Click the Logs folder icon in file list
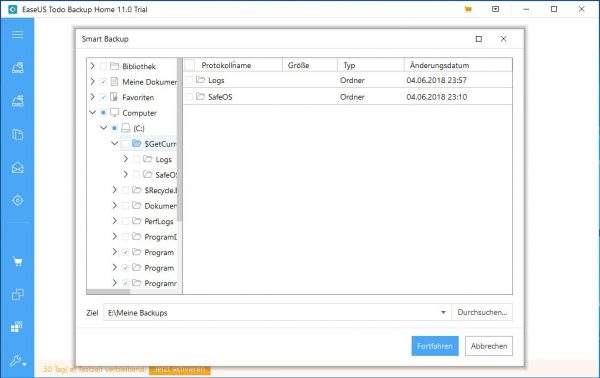The height and width of the screenshot is (378, 600). [x=200, y=80]
